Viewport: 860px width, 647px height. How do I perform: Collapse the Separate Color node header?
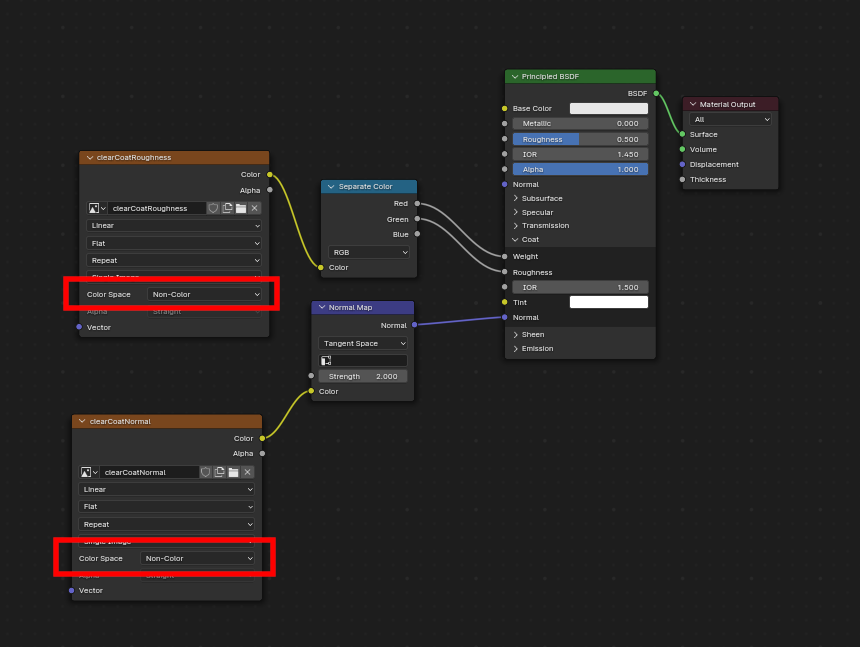coord(330,186)
